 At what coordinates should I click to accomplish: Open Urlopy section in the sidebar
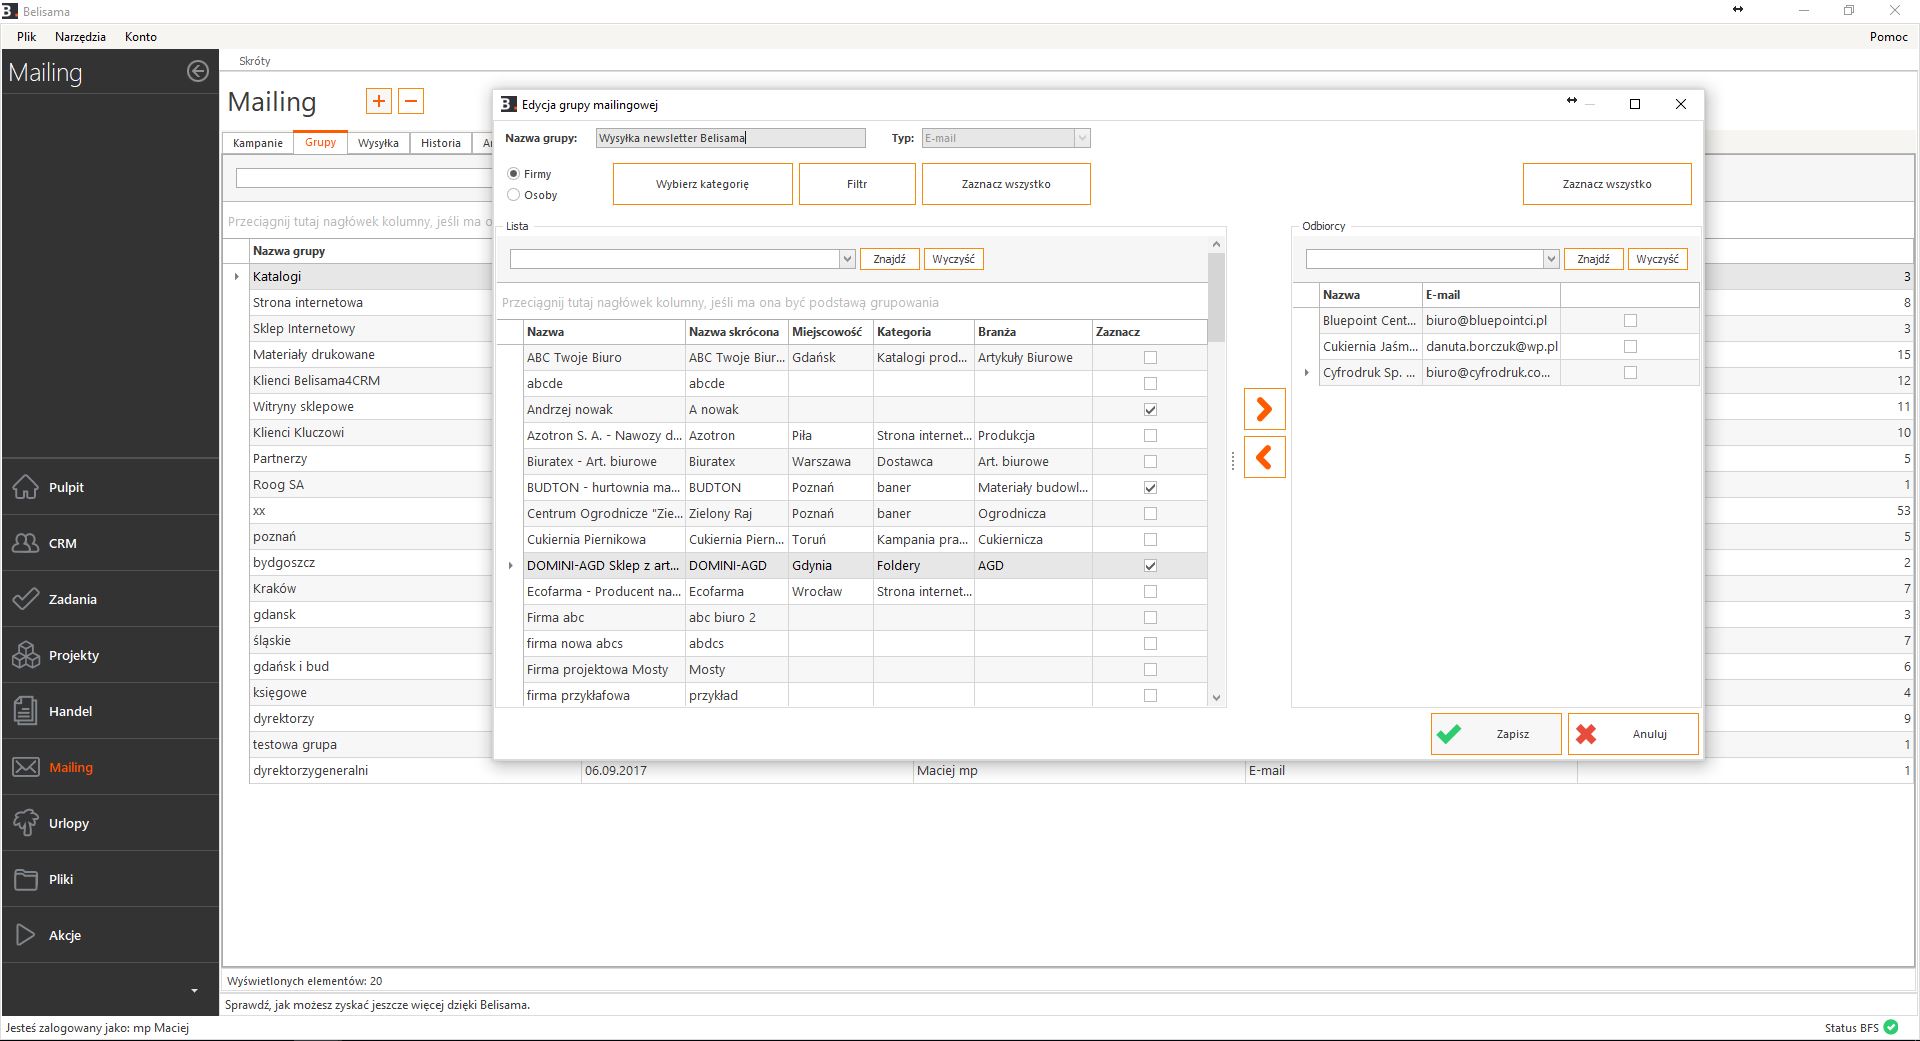click(x=68, y=823)
